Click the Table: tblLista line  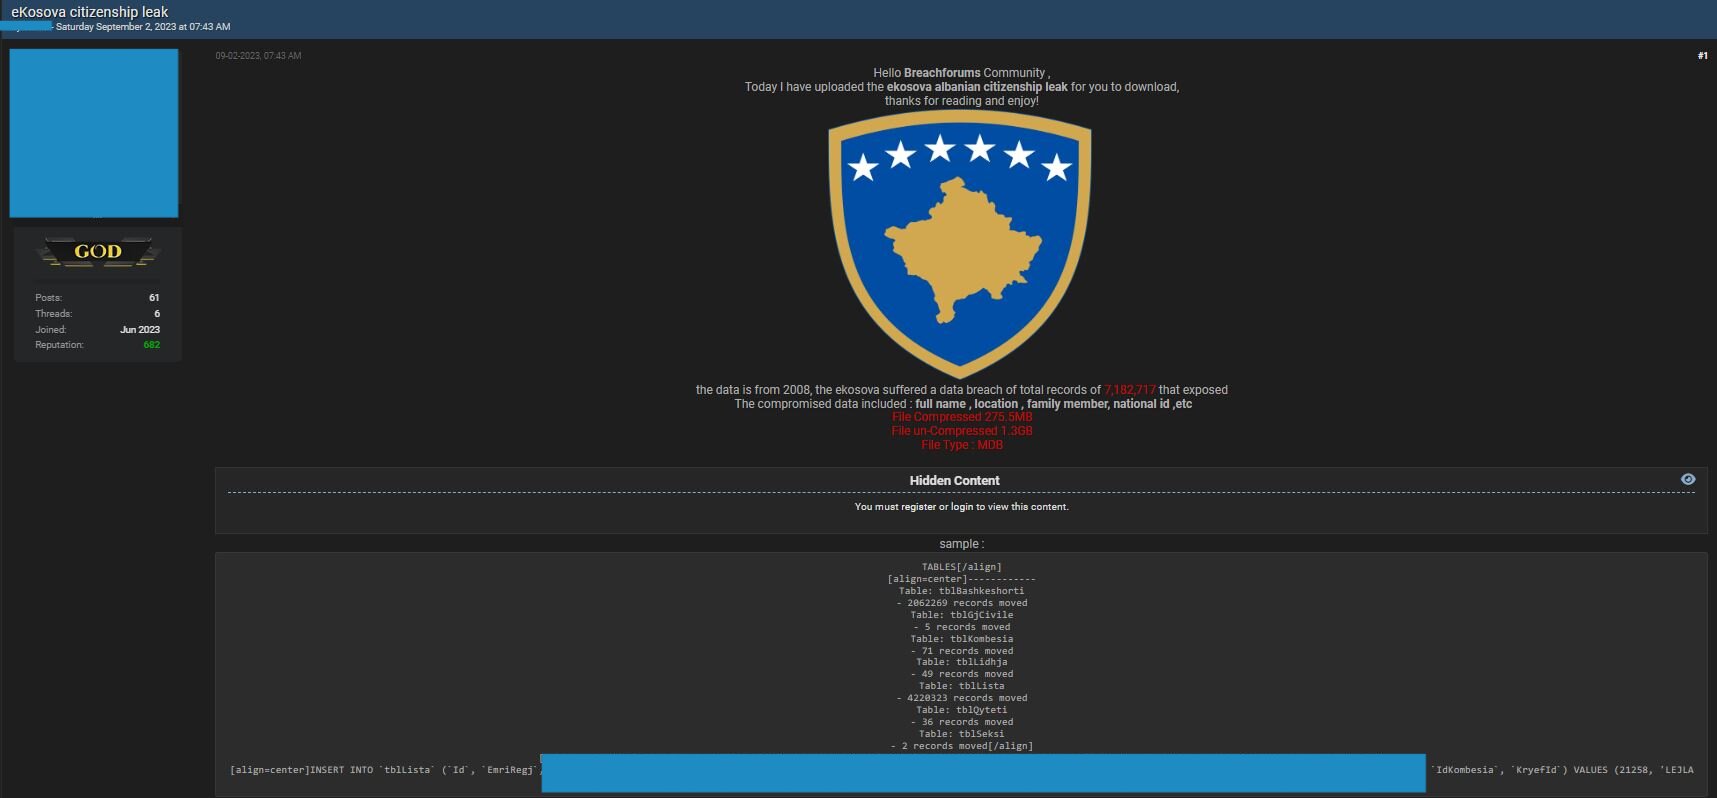click(x=962, y=686)
